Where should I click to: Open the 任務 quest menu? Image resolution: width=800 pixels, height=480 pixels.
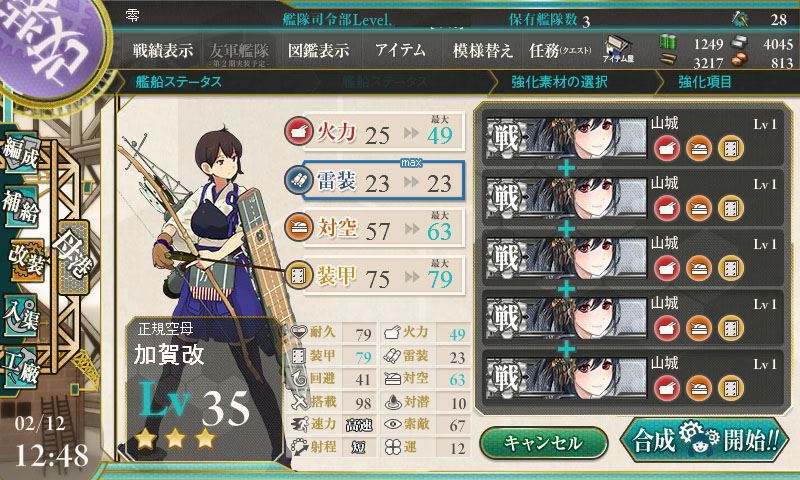tap(560, 50)
